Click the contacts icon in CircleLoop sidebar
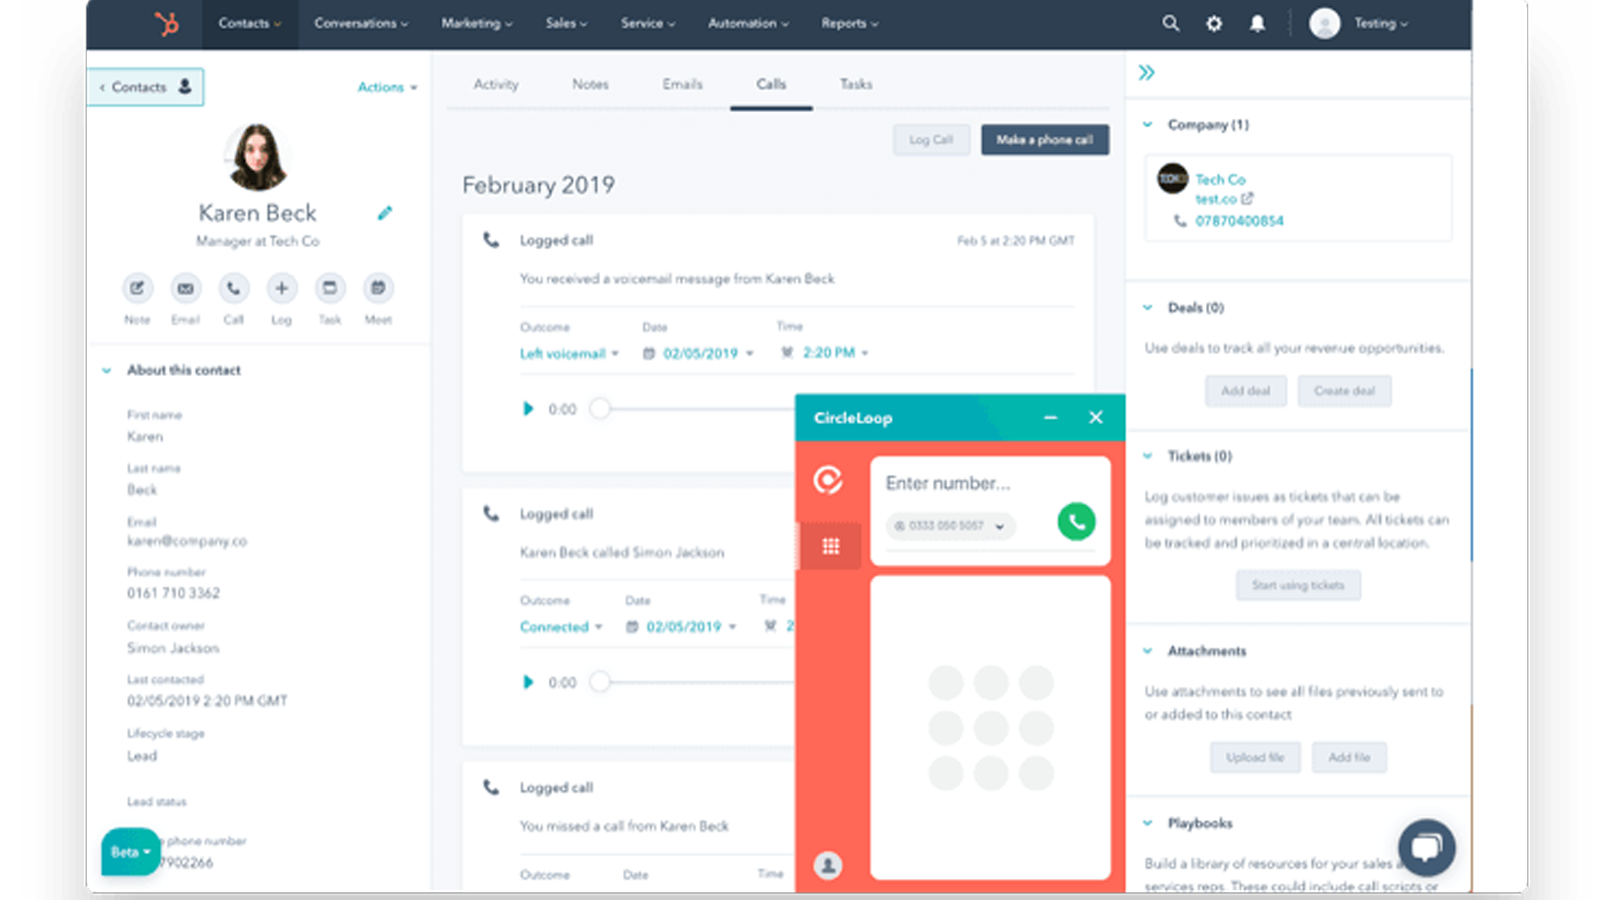Screen dimensions: 1600x900 tap(828, 866)
